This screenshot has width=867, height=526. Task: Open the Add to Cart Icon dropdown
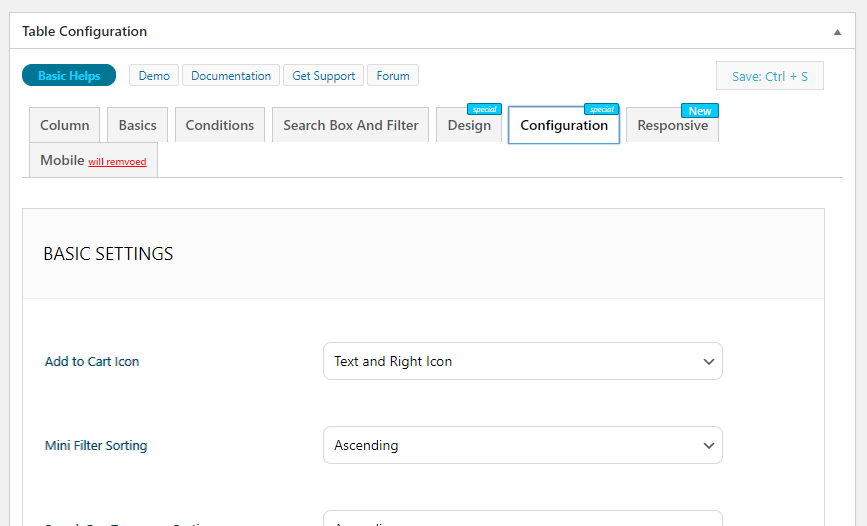coord(523,361)
